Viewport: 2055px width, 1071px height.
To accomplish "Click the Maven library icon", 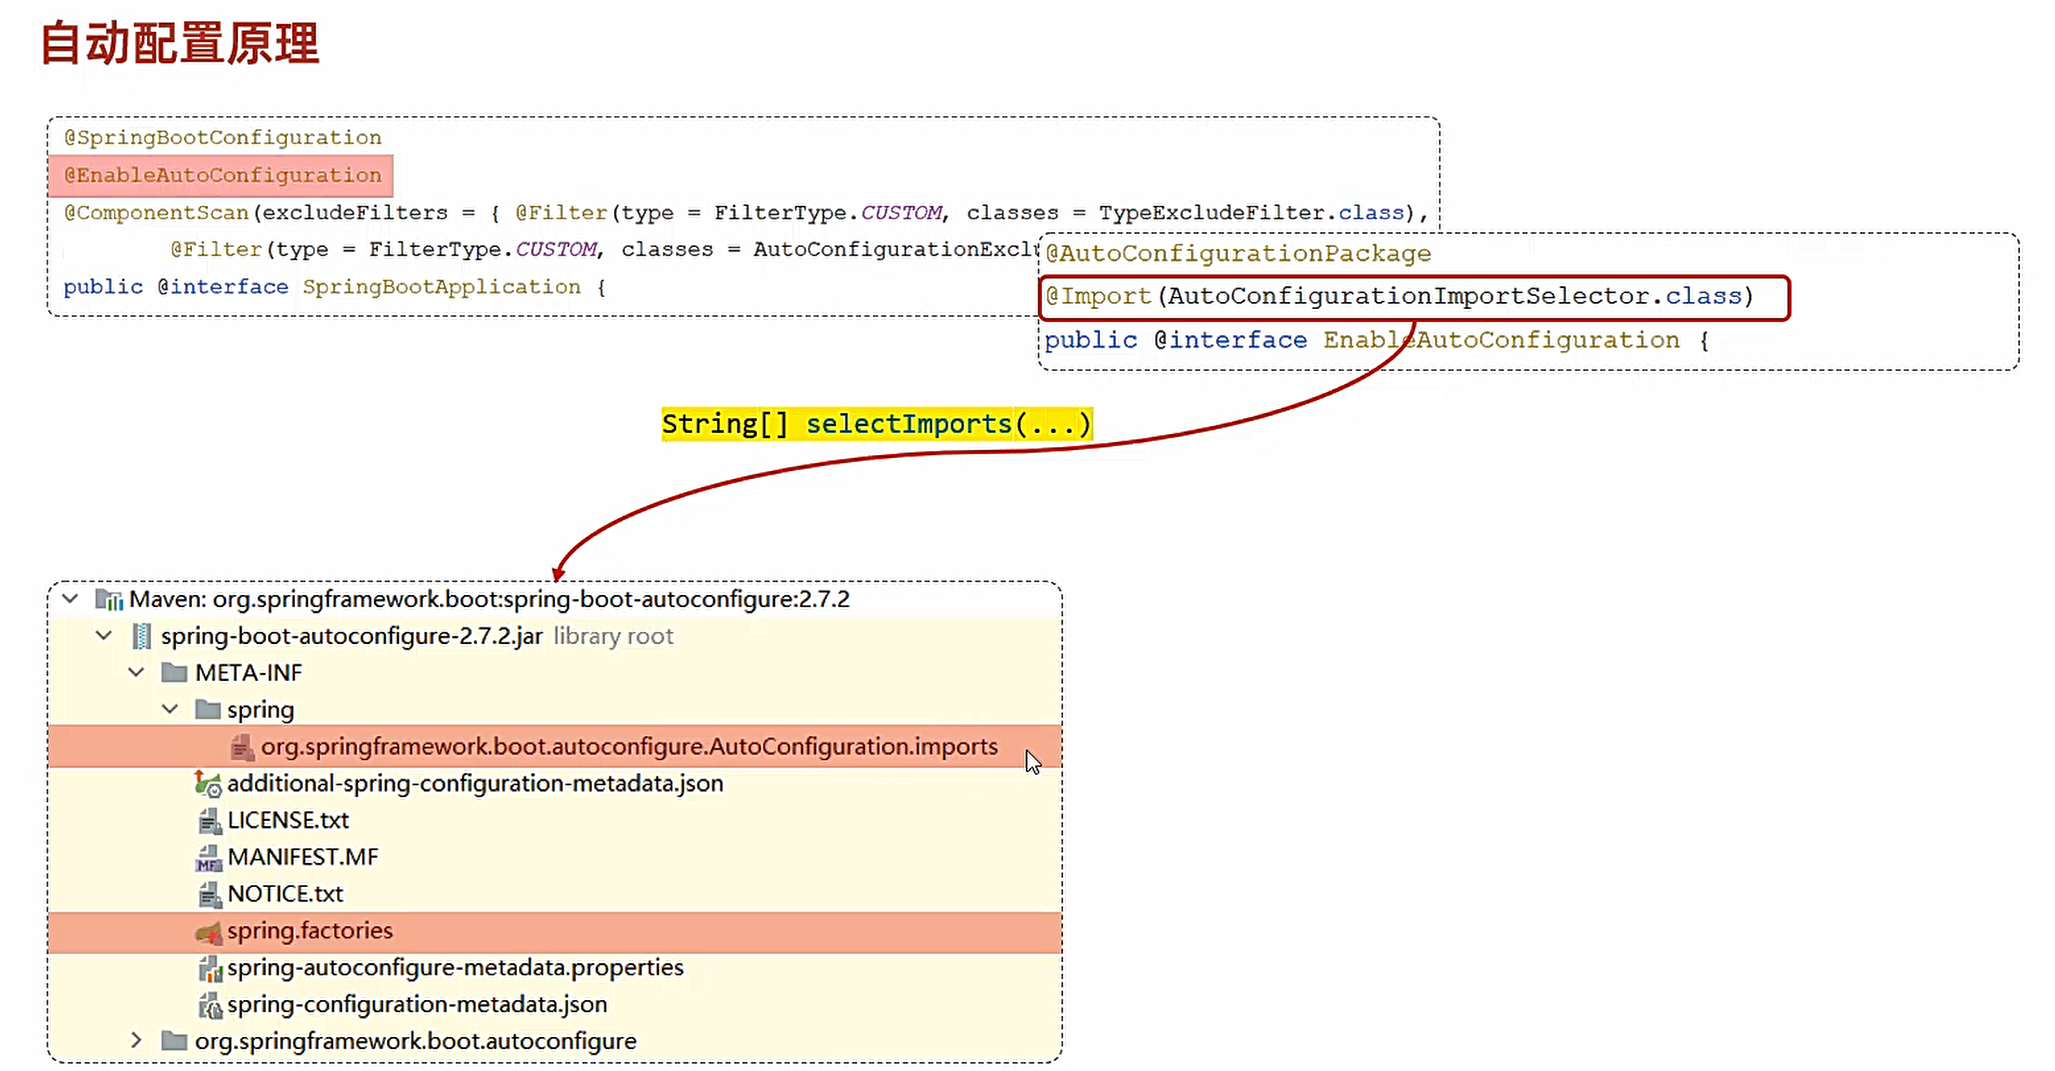I will 109,599.
